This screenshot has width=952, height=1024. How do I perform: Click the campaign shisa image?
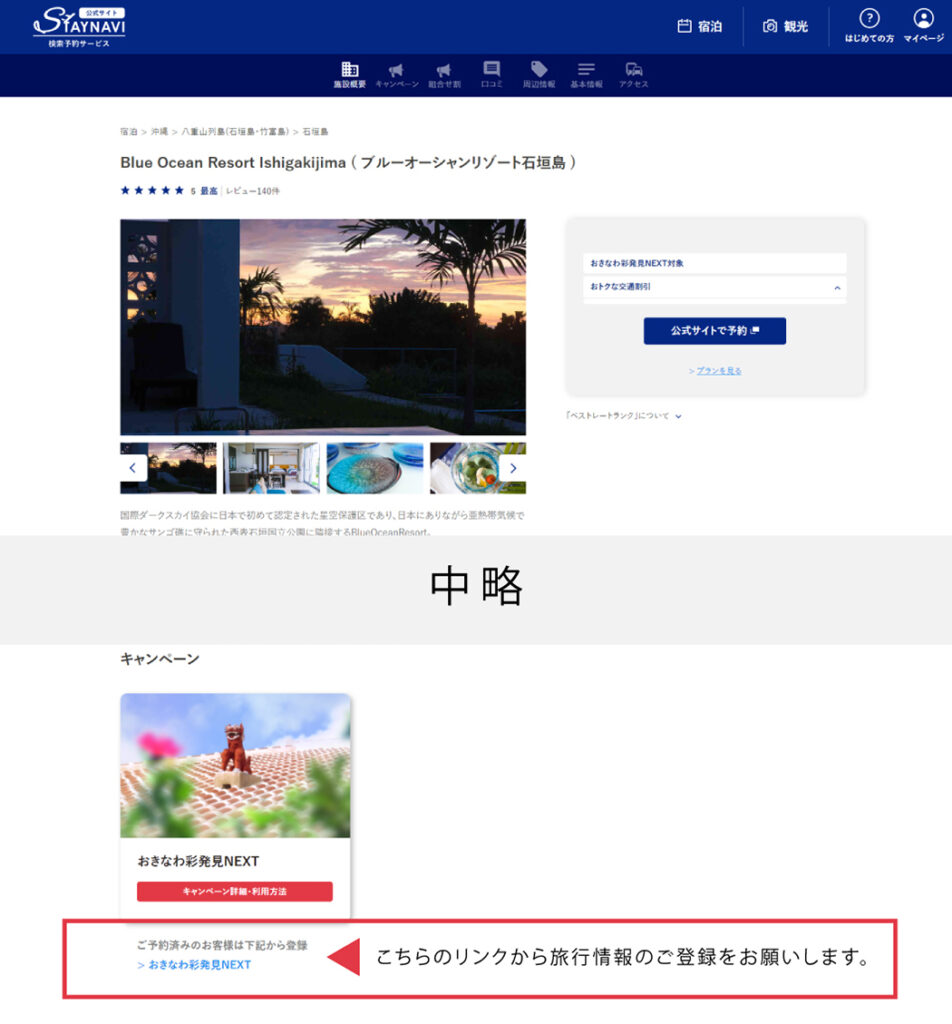click(x=235, y=765)
